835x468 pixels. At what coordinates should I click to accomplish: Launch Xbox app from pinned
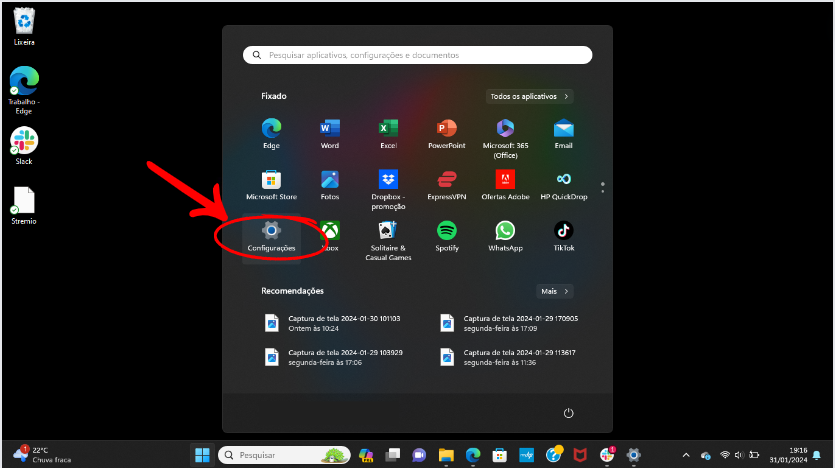[330, 237]
